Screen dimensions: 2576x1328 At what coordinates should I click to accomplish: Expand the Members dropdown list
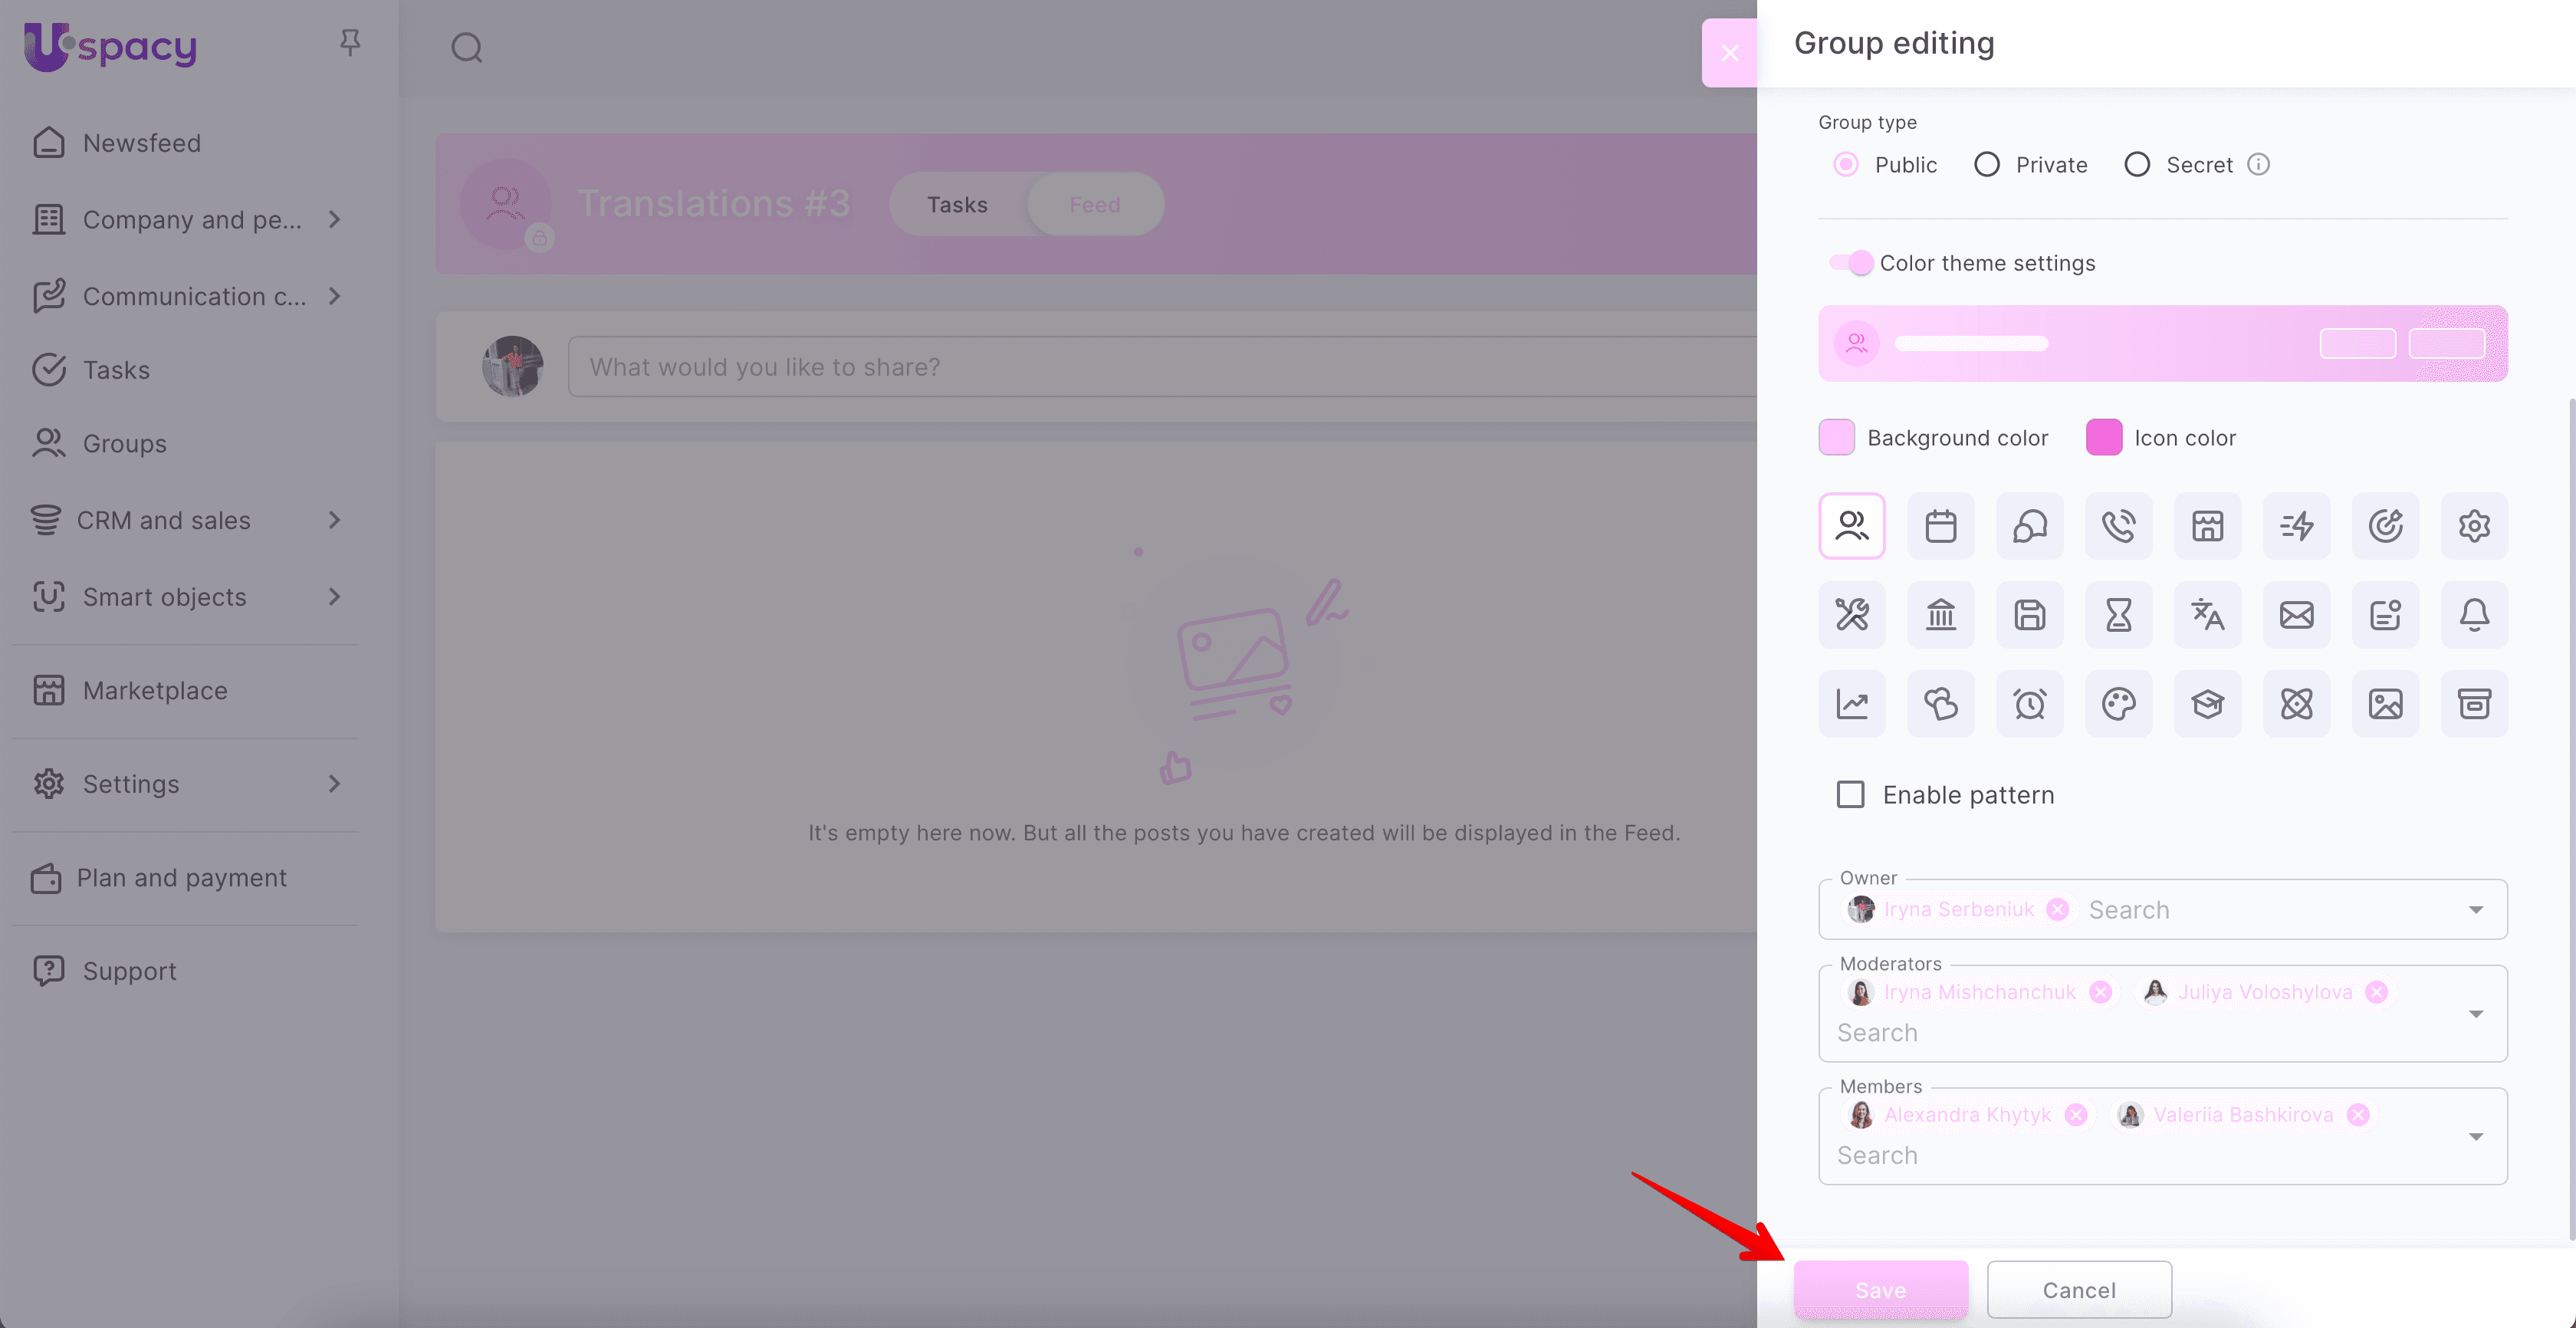2475,1137
